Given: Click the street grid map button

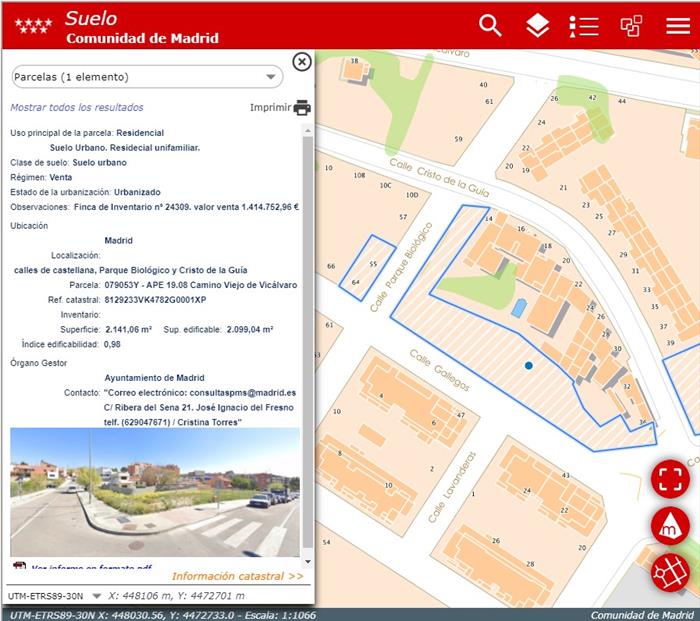Looking at the screenshot, I should pyautogui.click(x=670, y=573).
